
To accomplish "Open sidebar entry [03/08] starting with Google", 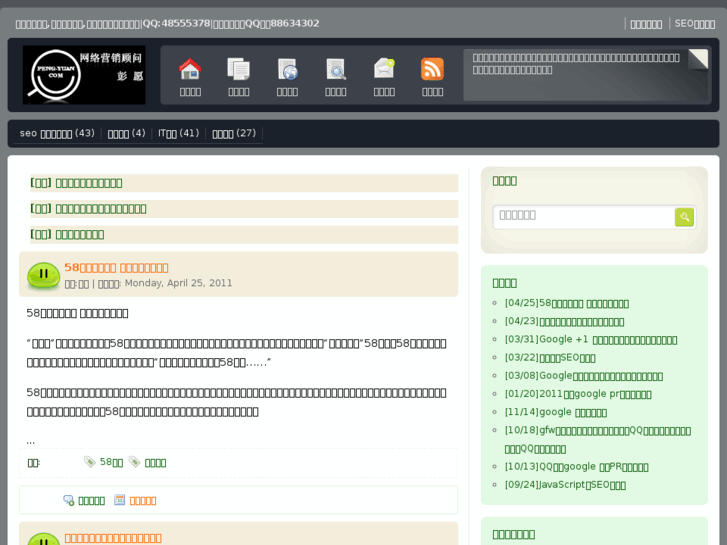I will [x=584, y=376].
